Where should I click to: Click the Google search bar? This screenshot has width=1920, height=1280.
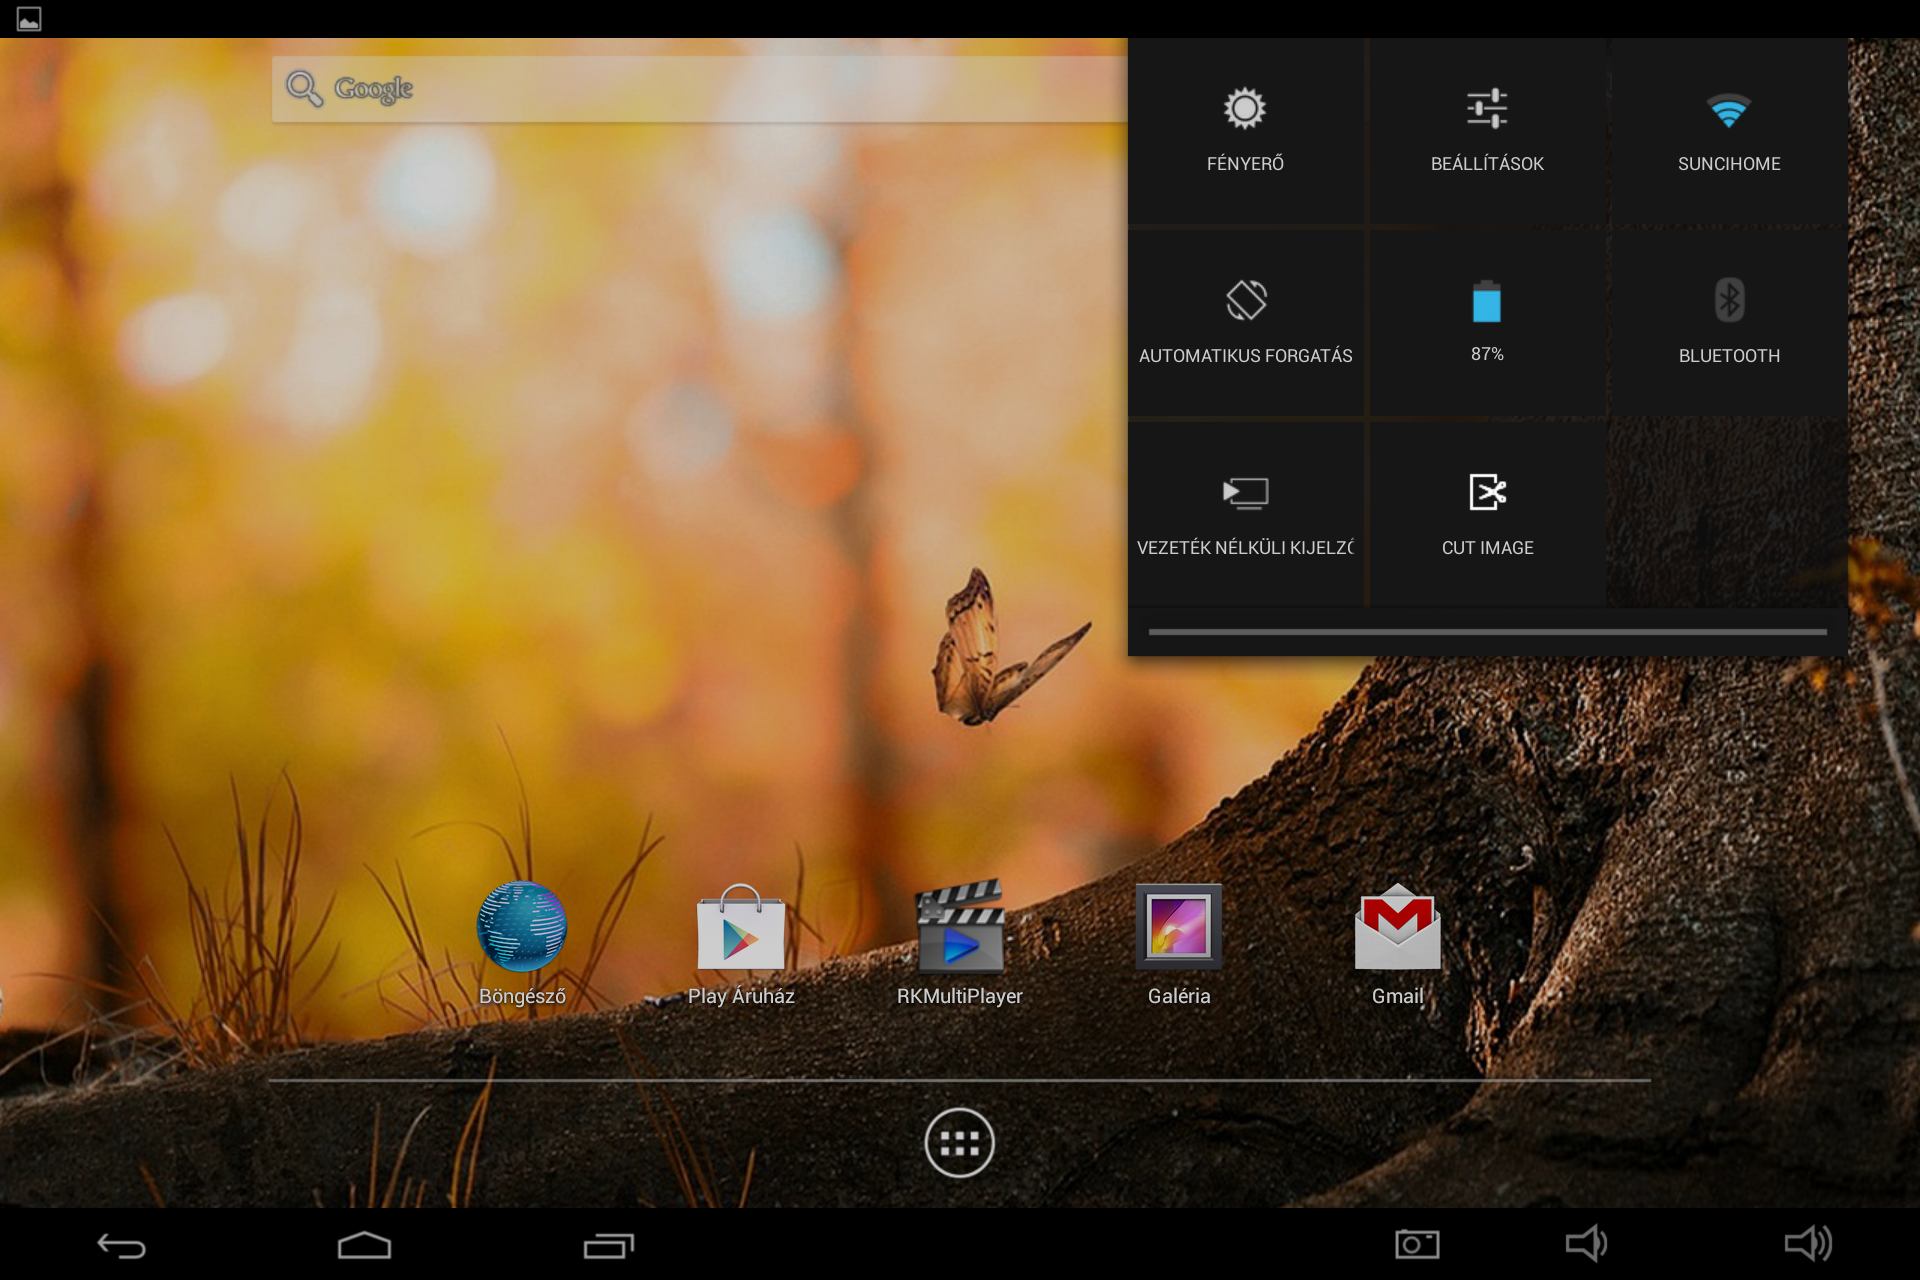click(700, 89)
